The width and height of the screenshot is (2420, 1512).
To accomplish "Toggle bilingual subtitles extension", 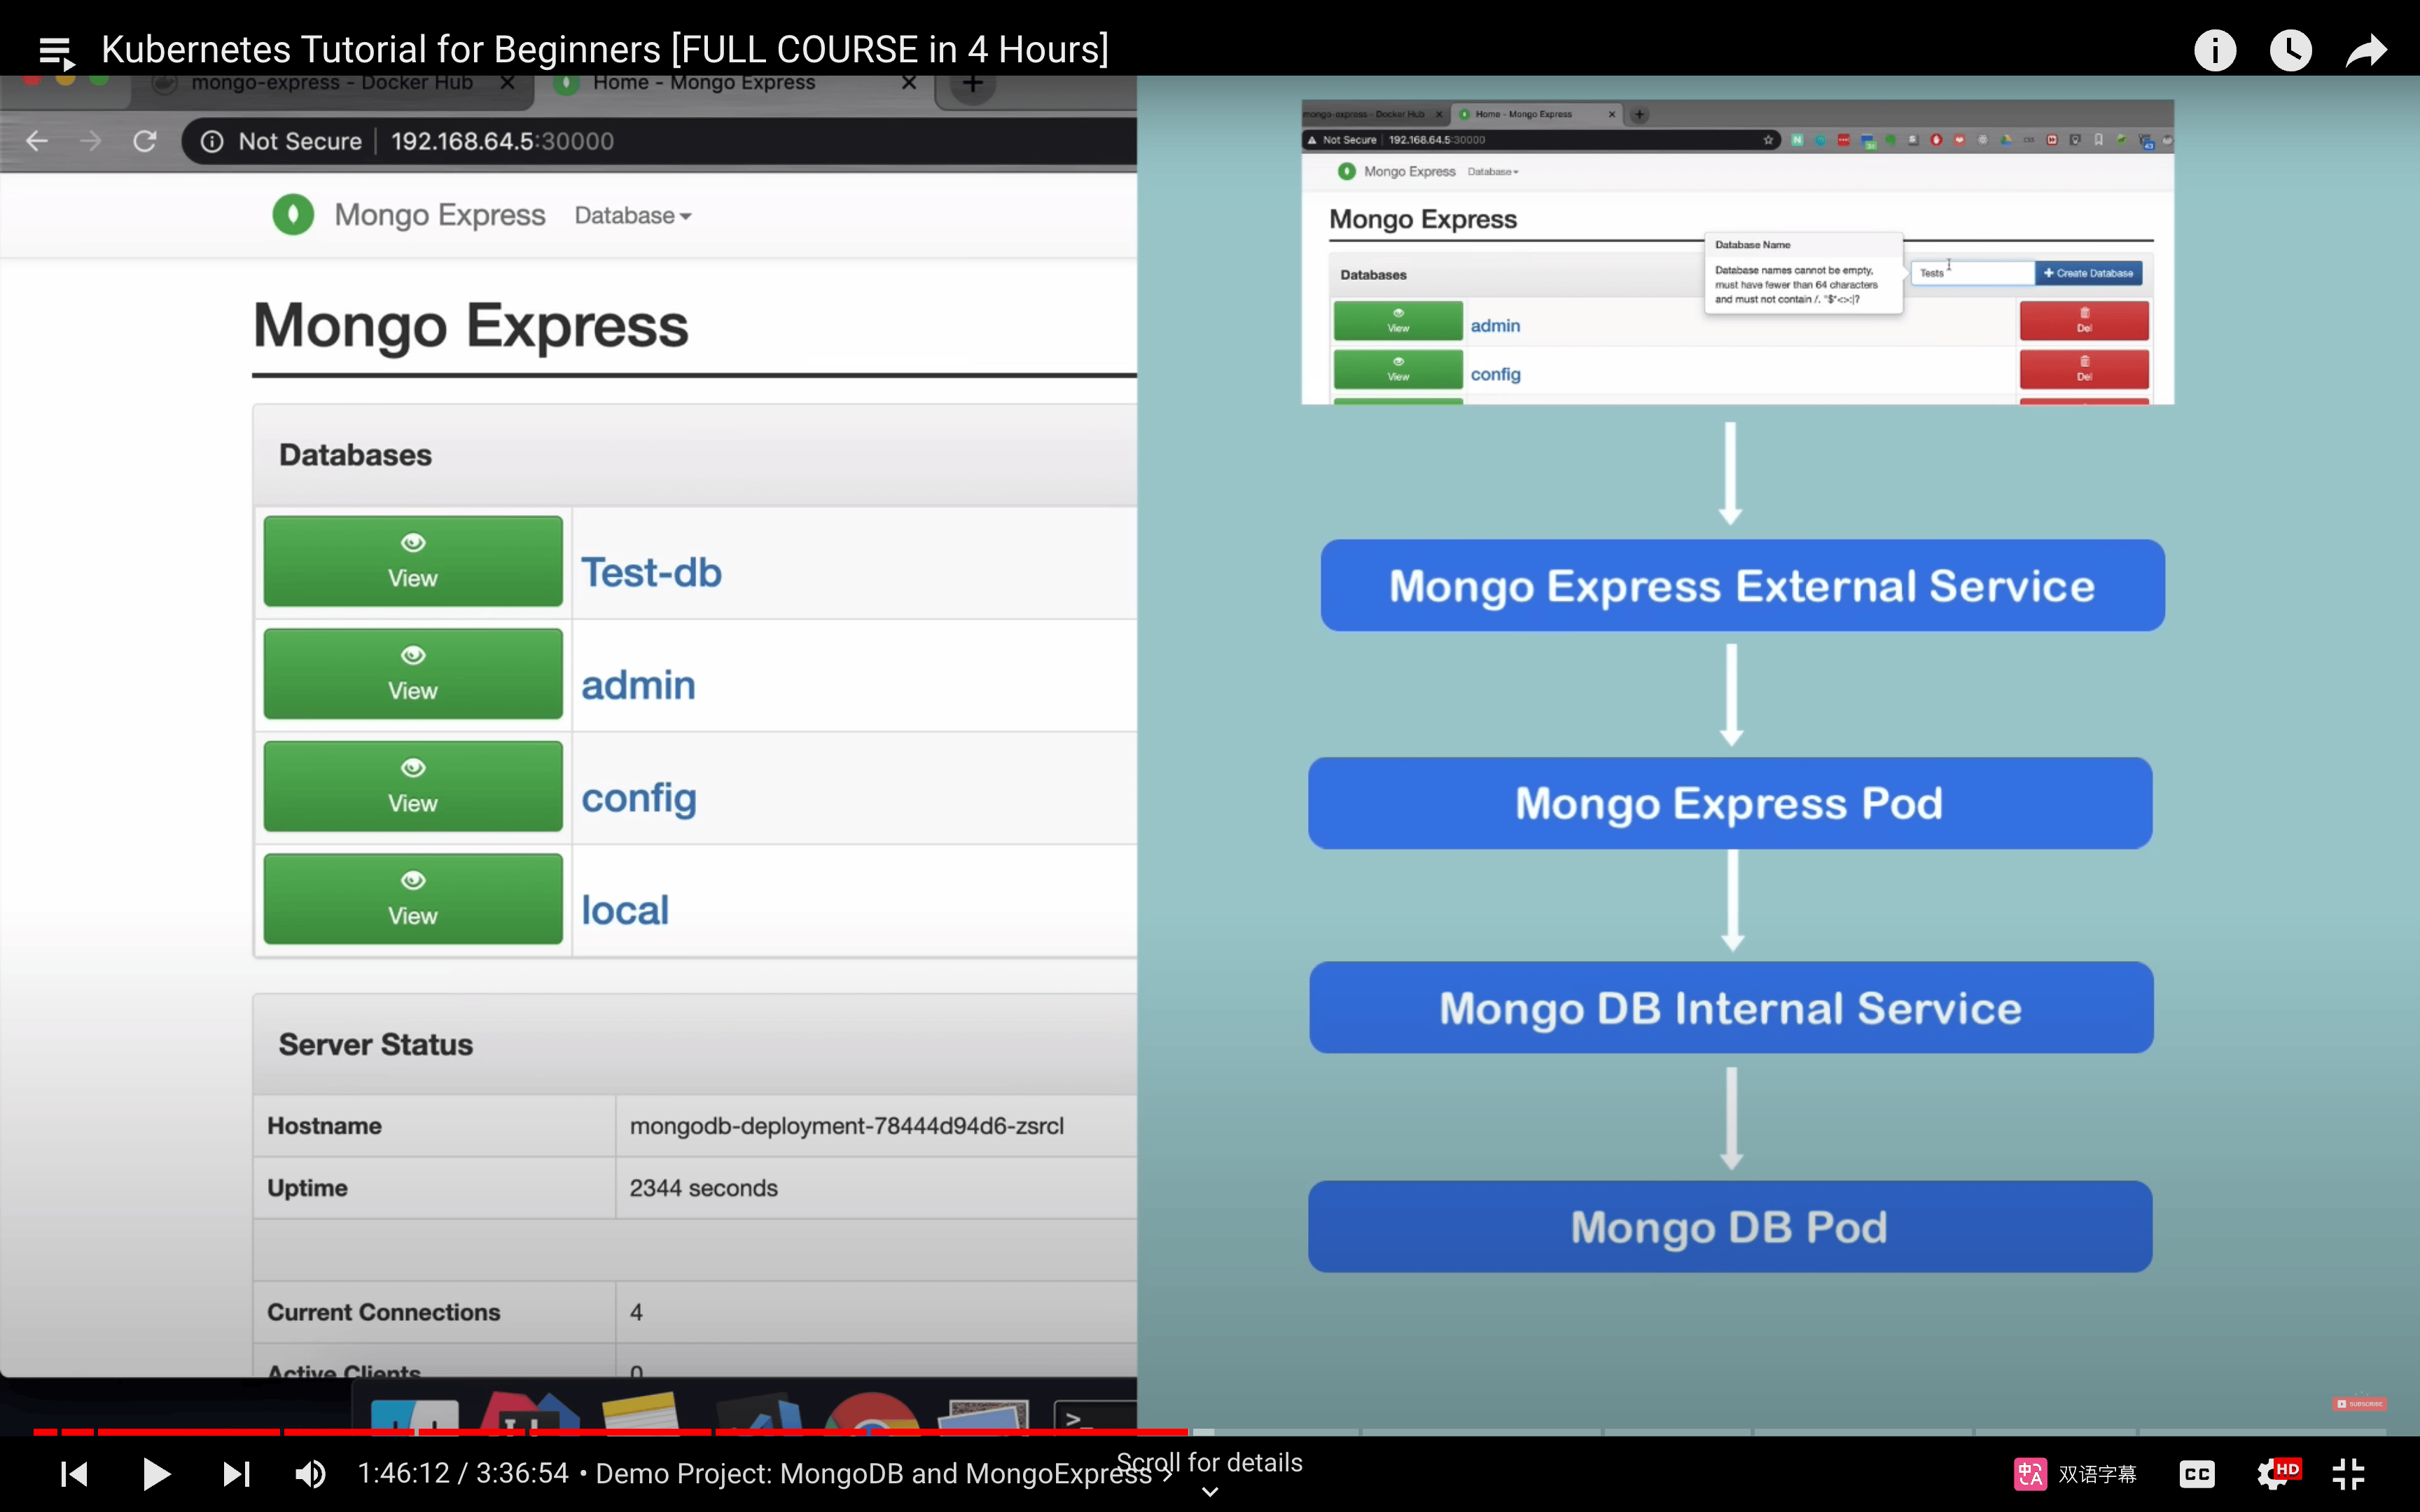I will tap(2074, 1474).
